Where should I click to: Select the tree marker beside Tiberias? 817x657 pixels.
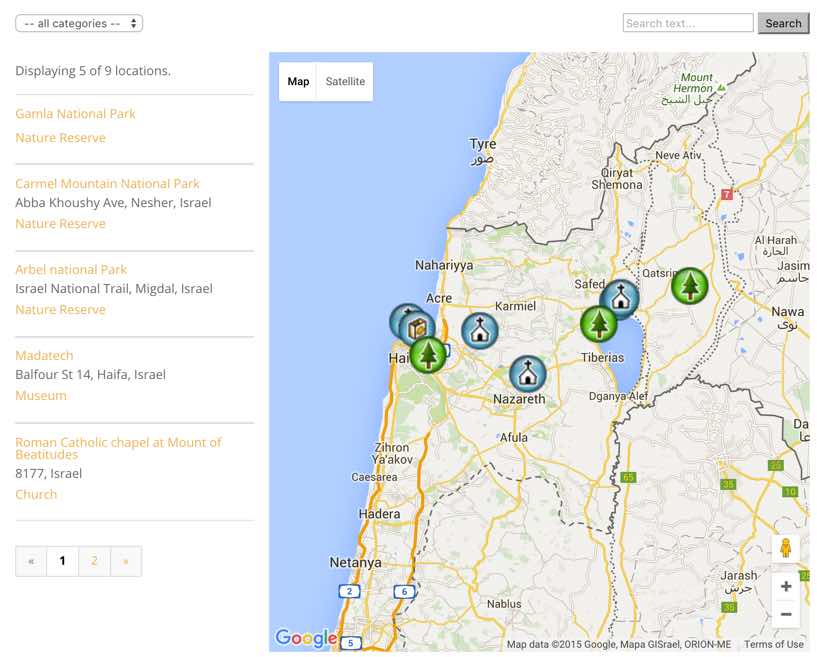click(x=598, y=324)
